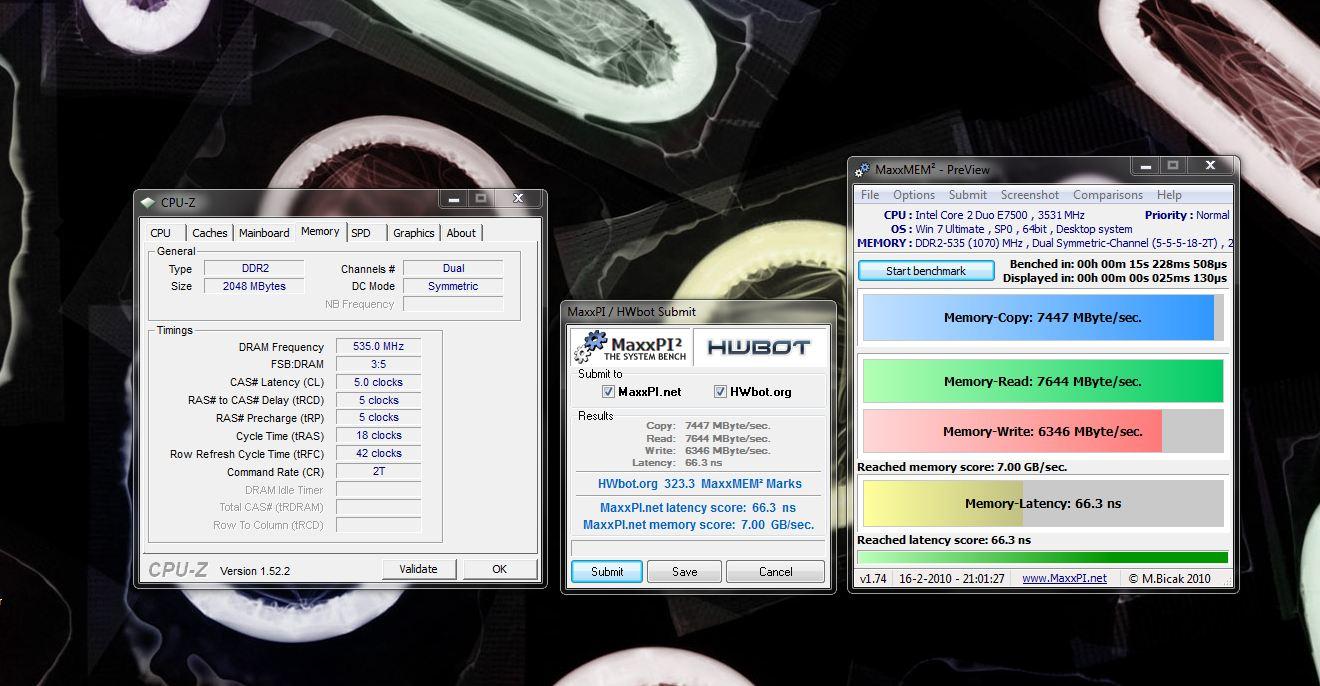1320x686 pixels.
Task: Click the HWBOT logo banner
Action: (x=759, y=347)
